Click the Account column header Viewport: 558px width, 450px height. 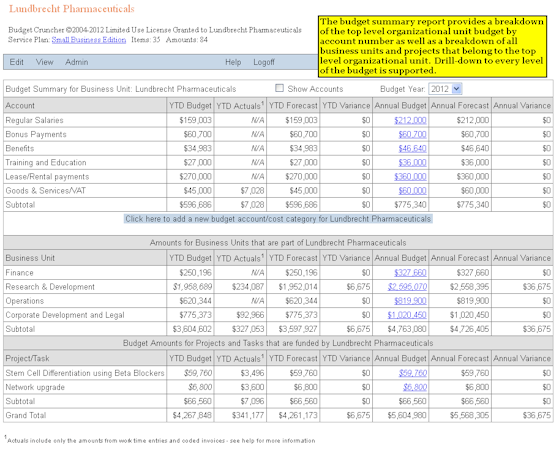(20, 106)
